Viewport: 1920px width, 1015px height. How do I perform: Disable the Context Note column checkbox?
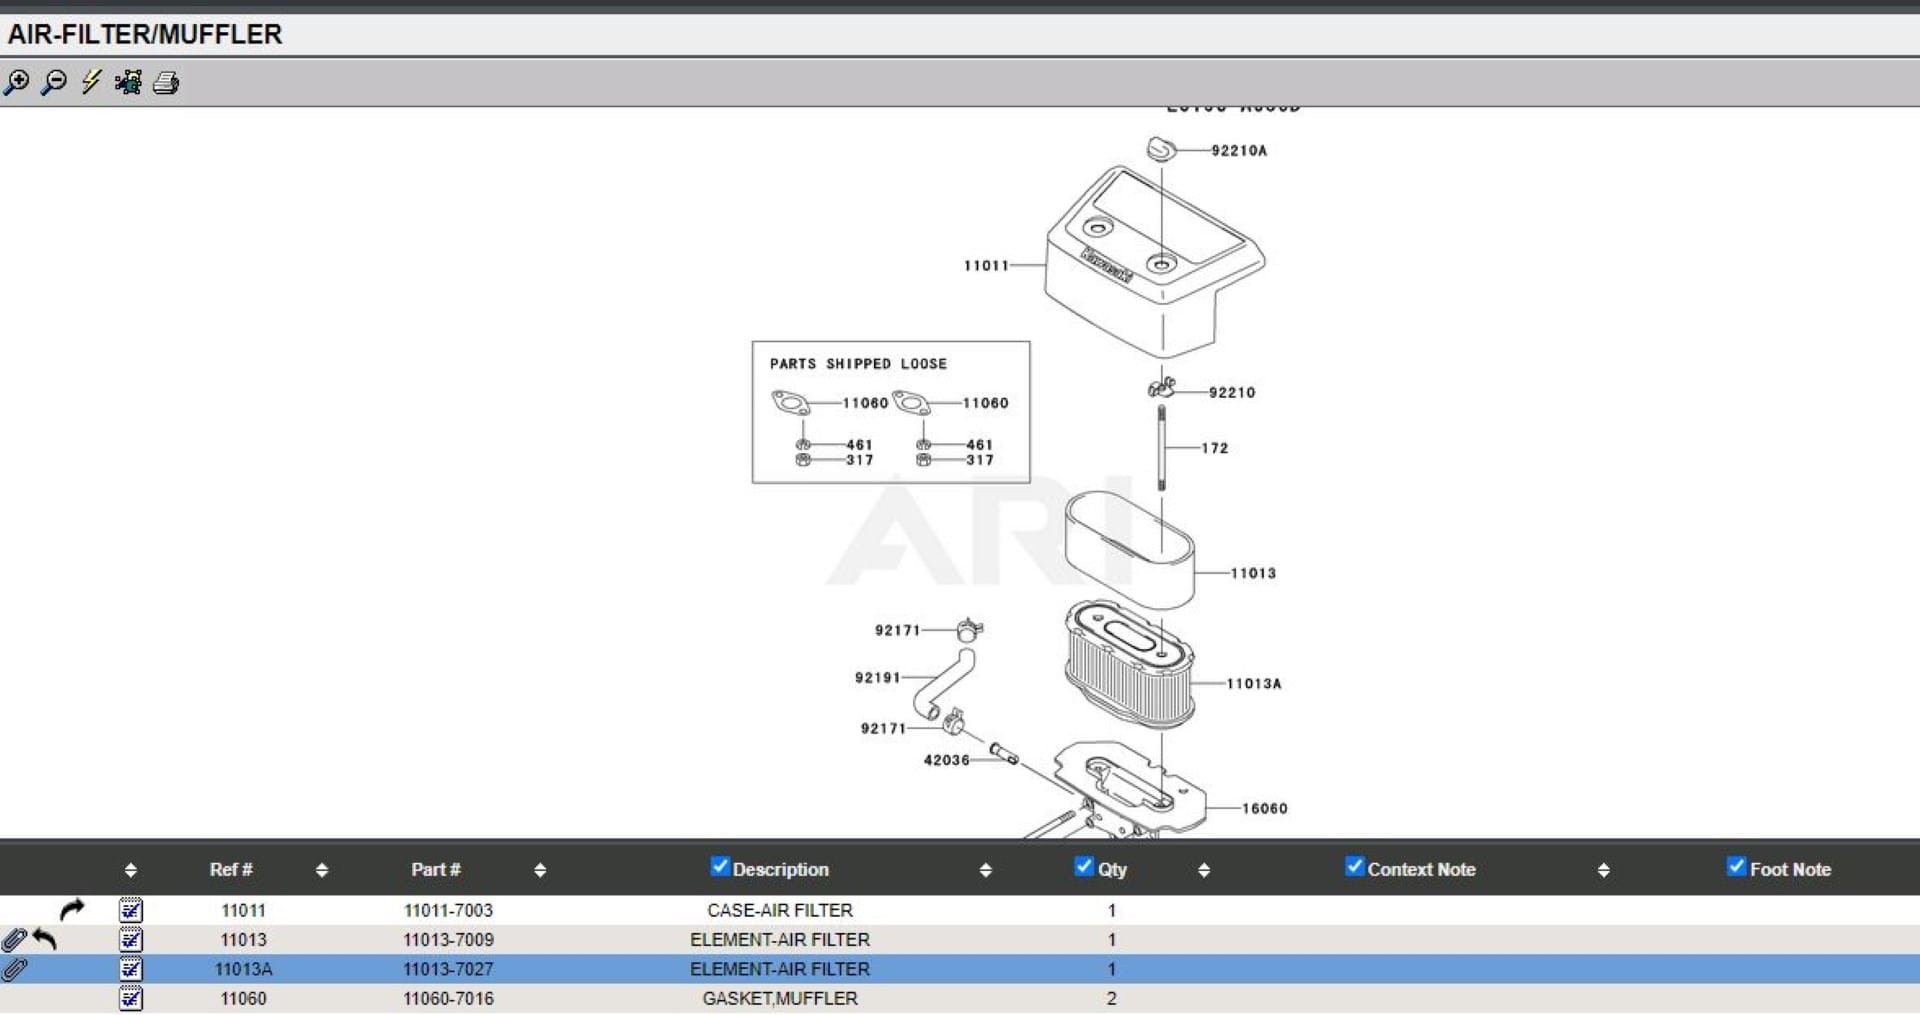(1354, 867)
